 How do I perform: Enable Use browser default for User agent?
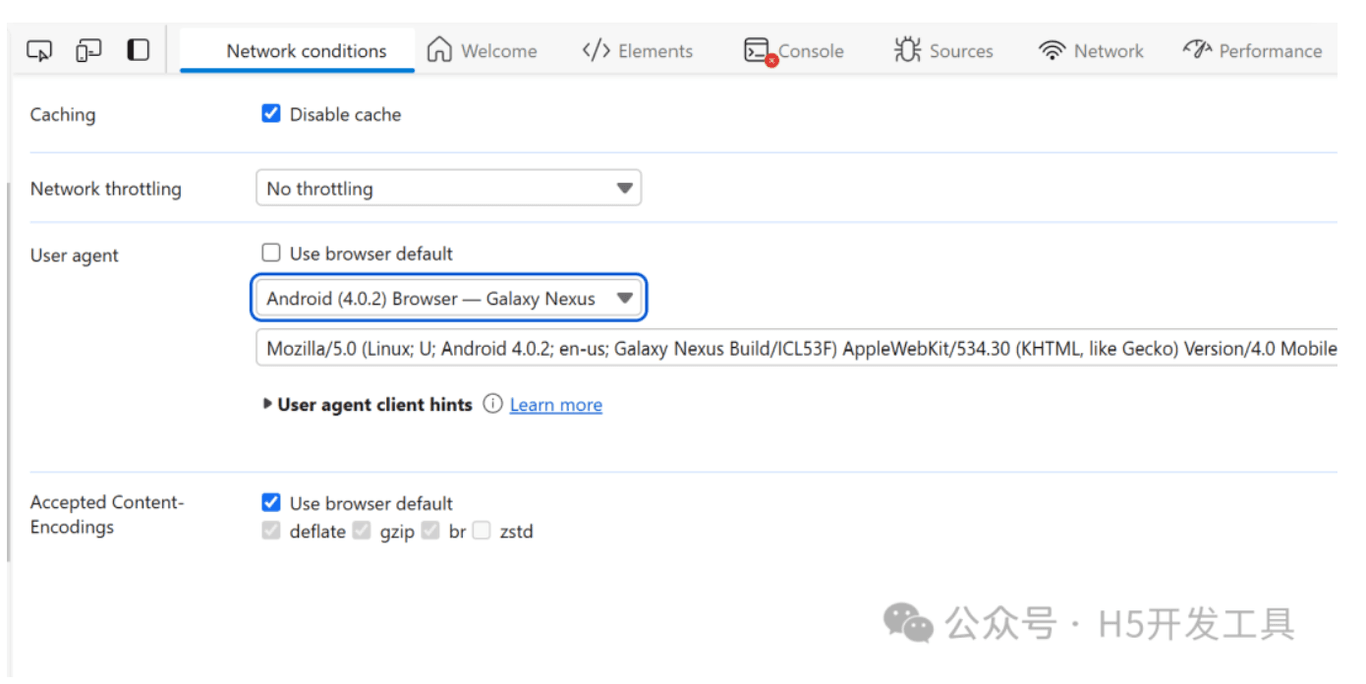pyautogui.click(x=271, y=253)
